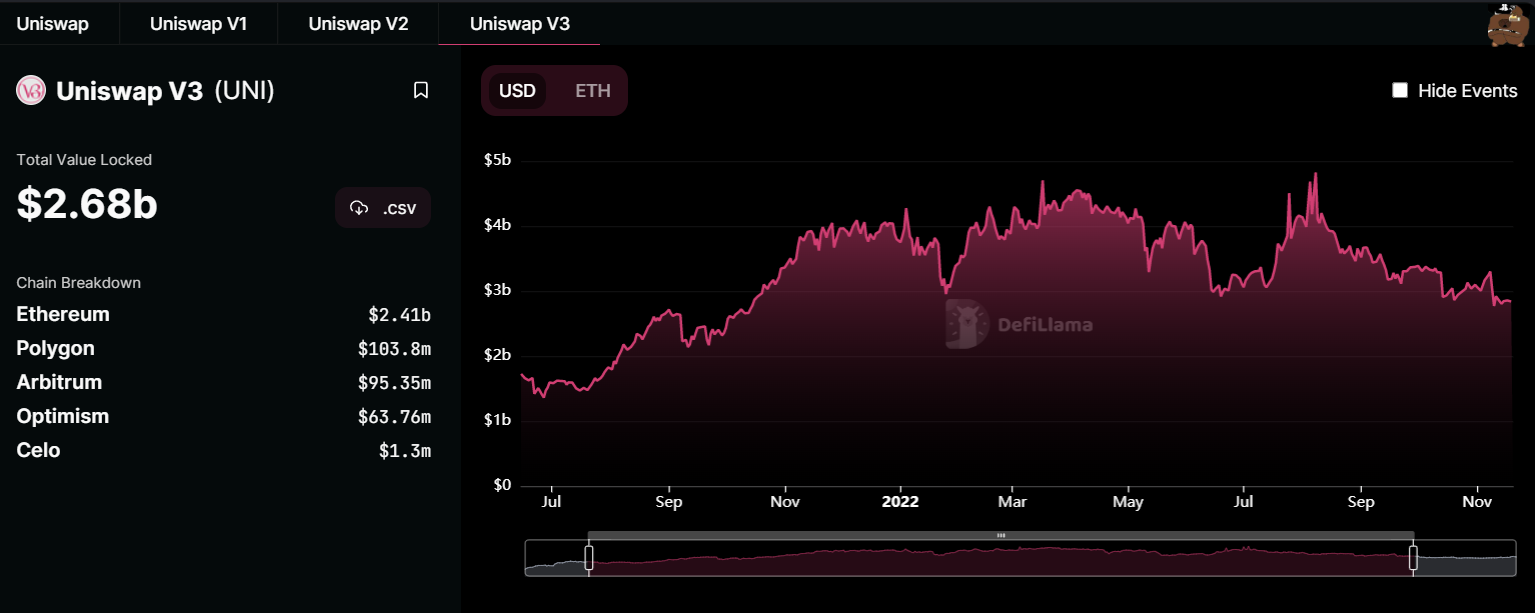
Task: Click the Arbitrum chain row label
Action: (x=59, y=382)
